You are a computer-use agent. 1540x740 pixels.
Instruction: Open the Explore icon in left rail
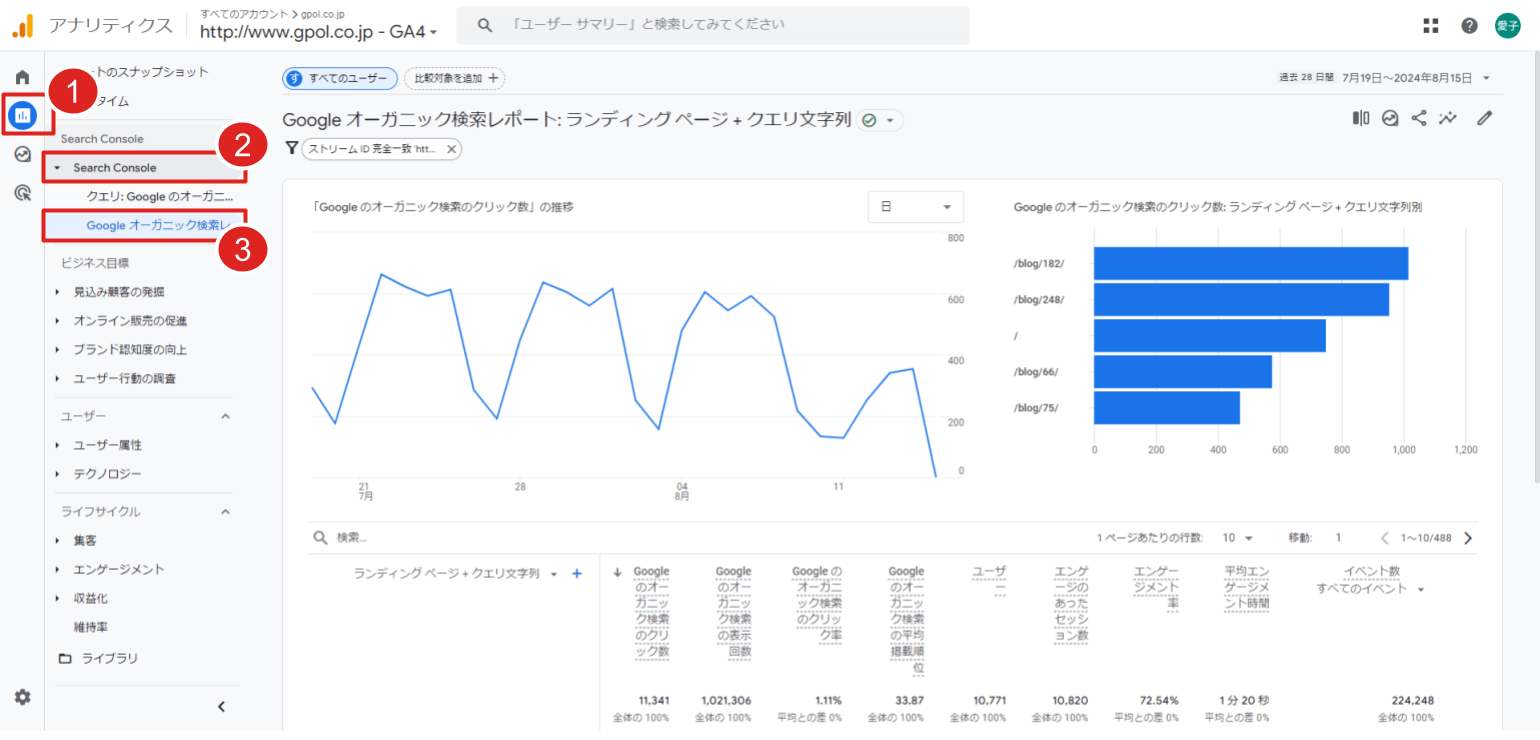22,154
